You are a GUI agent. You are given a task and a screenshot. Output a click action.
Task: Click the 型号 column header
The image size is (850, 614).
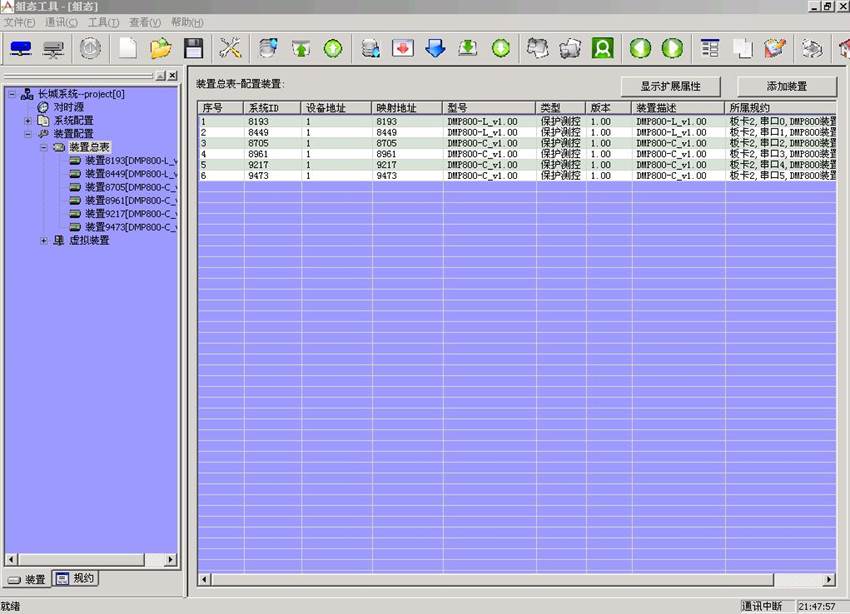tap(489, 108)
